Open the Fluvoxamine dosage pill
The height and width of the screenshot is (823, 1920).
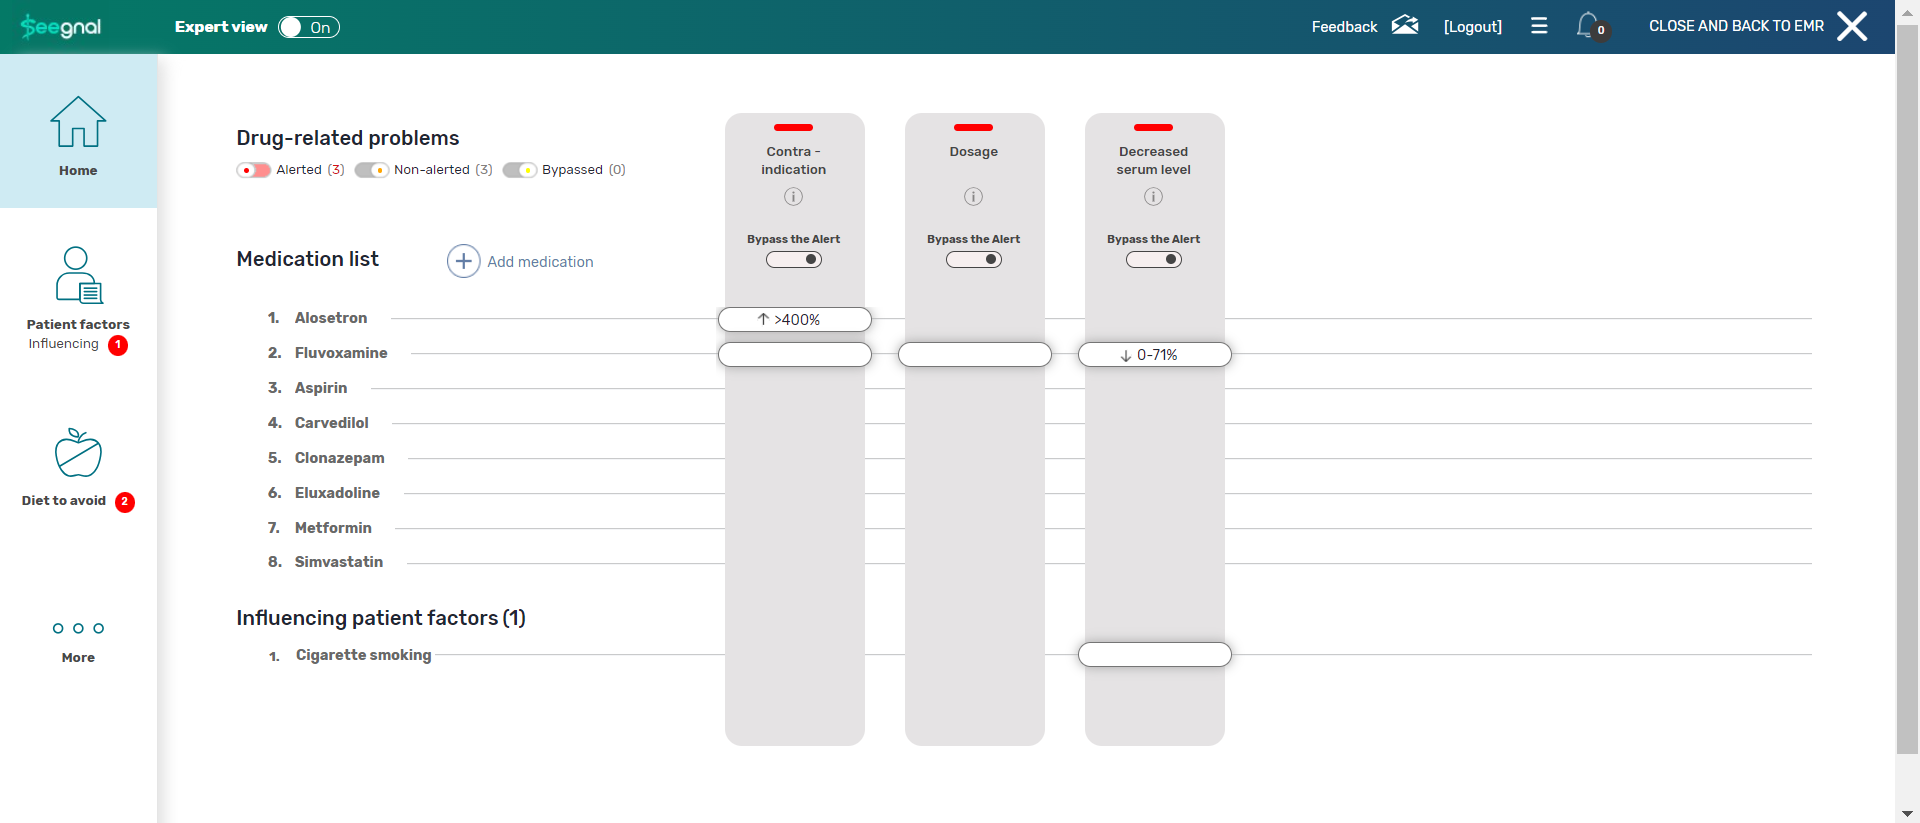point(975,354)
